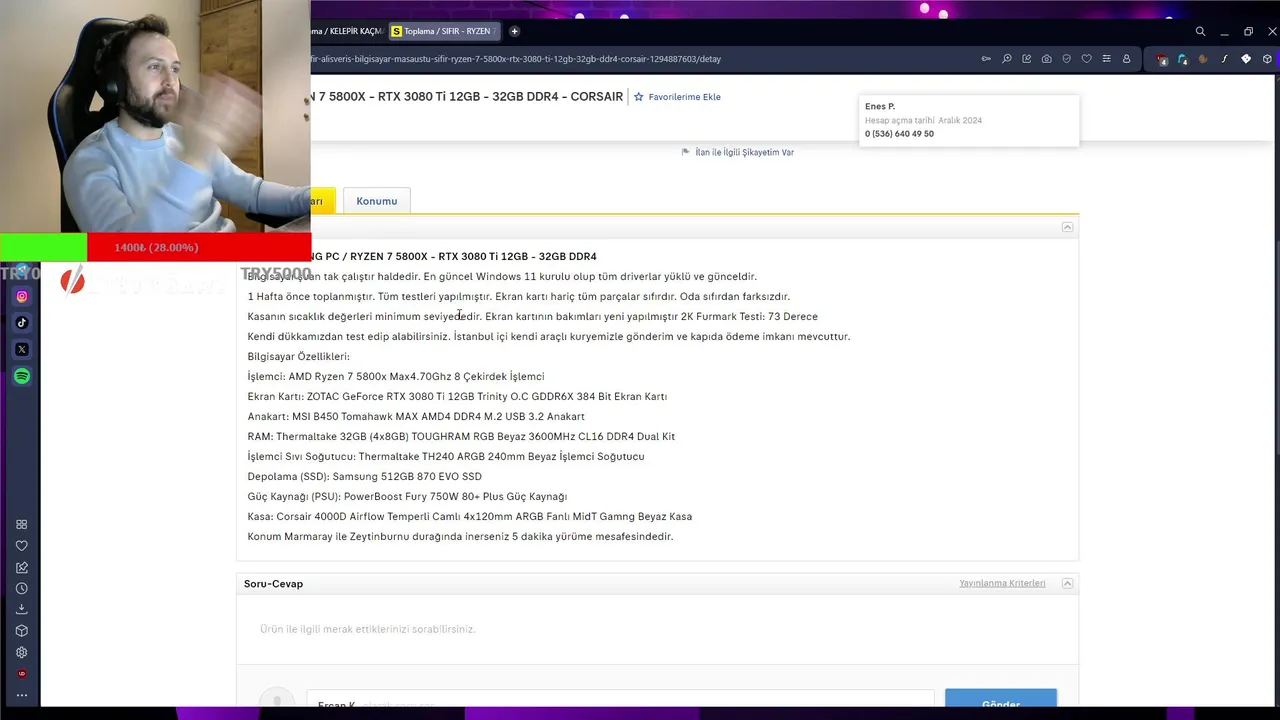Screen dimensions: 1280x720
Task: Click phone number '0 (536) 640 49 50'
Action: tap(899, 134)
